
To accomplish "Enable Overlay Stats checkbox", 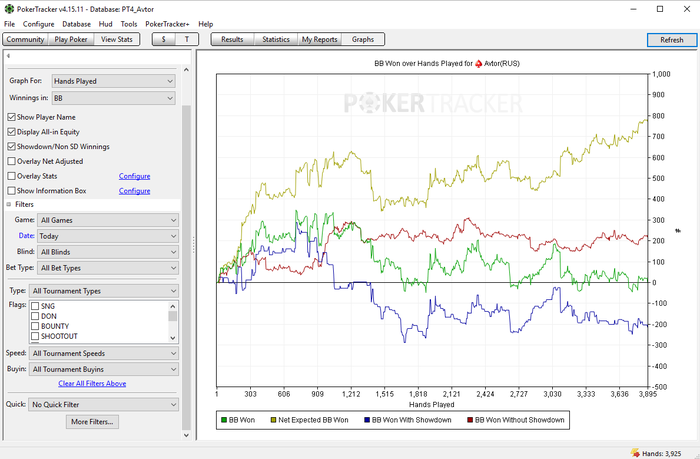I will coord(12,176).
